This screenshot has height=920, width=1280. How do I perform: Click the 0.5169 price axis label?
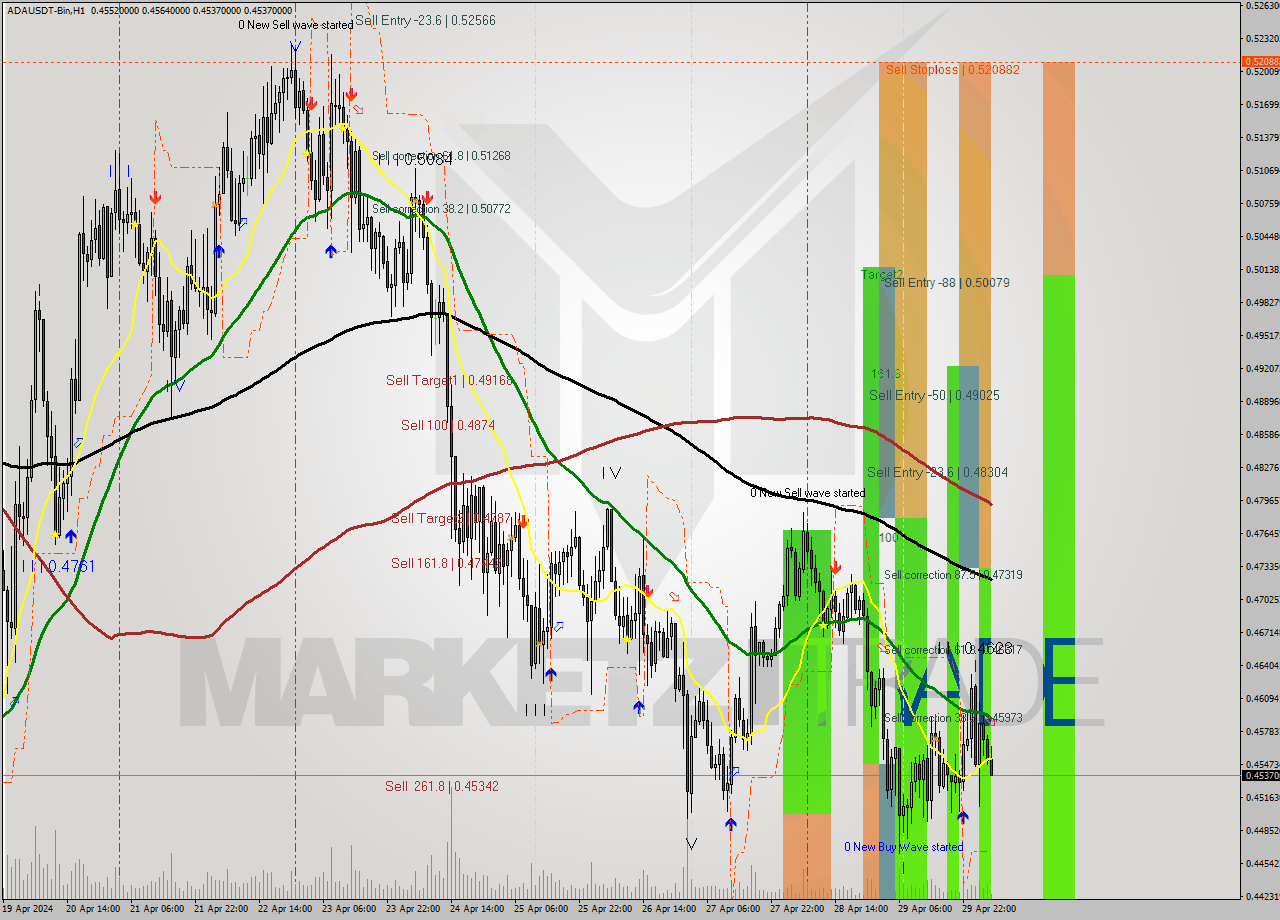[1263, 104]
